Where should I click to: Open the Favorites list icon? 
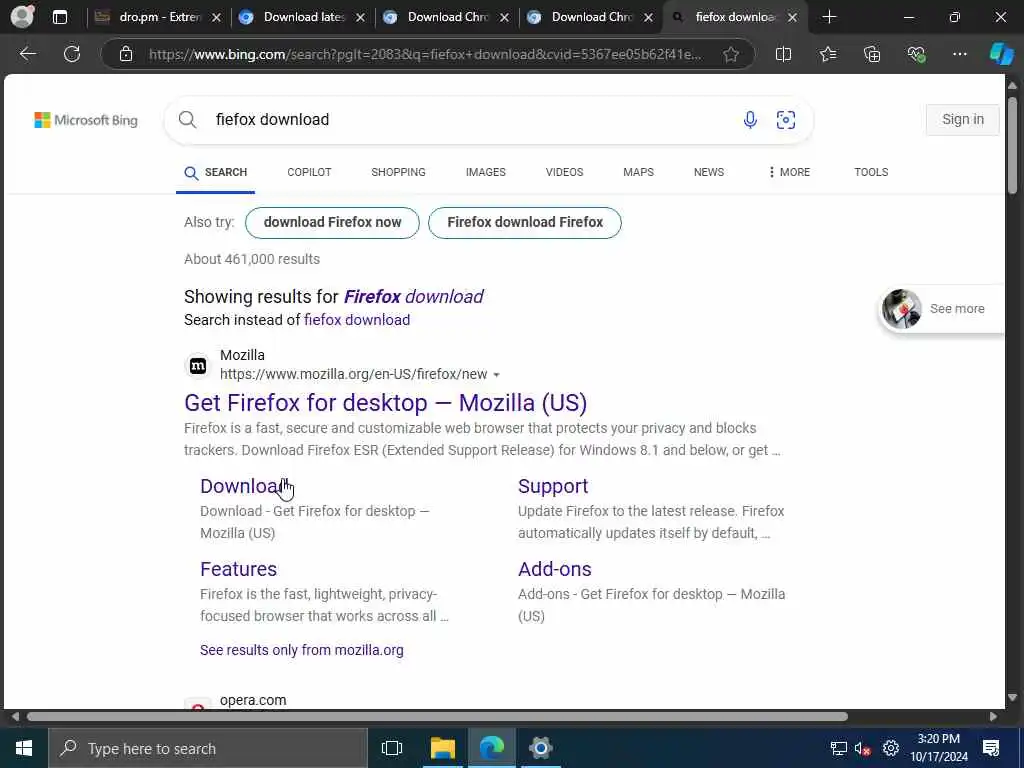828,54
